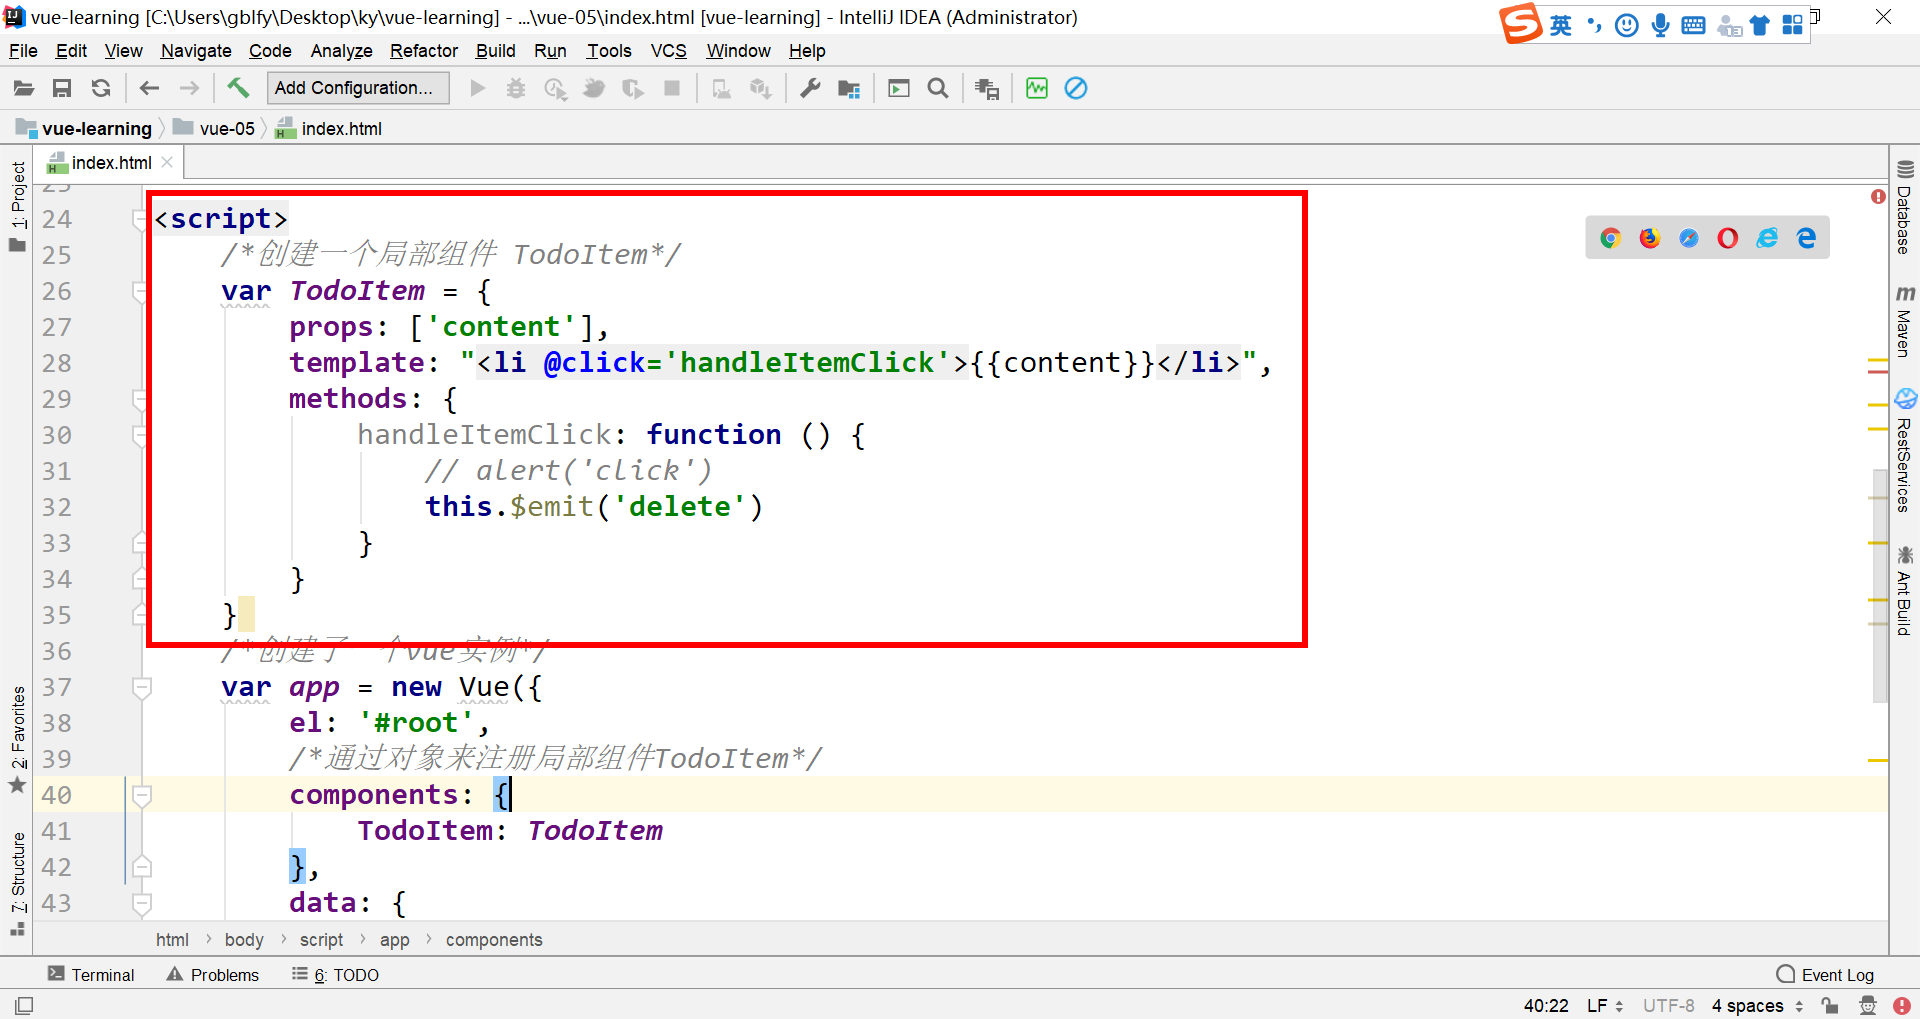Open the Navigate menu

(x=196, y=51)
